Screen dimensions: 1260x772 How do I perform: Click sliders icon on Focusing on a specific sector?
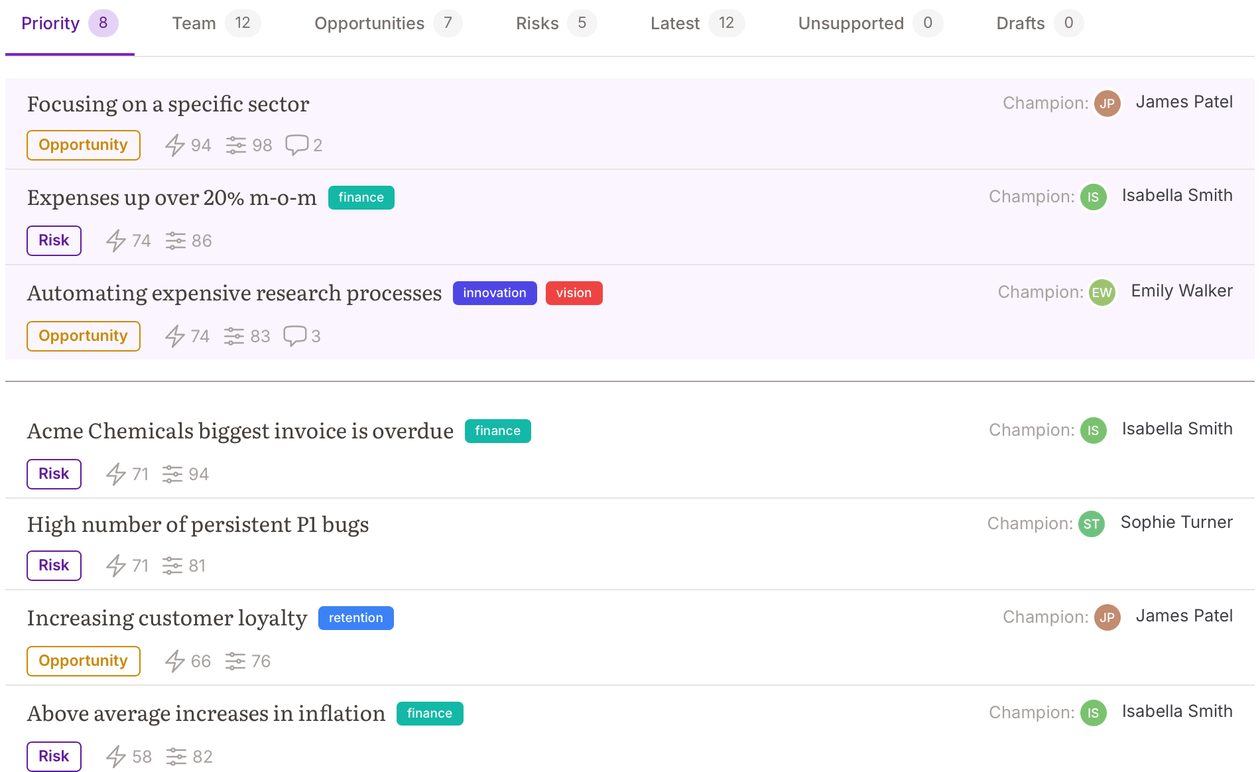click(236, 146)
